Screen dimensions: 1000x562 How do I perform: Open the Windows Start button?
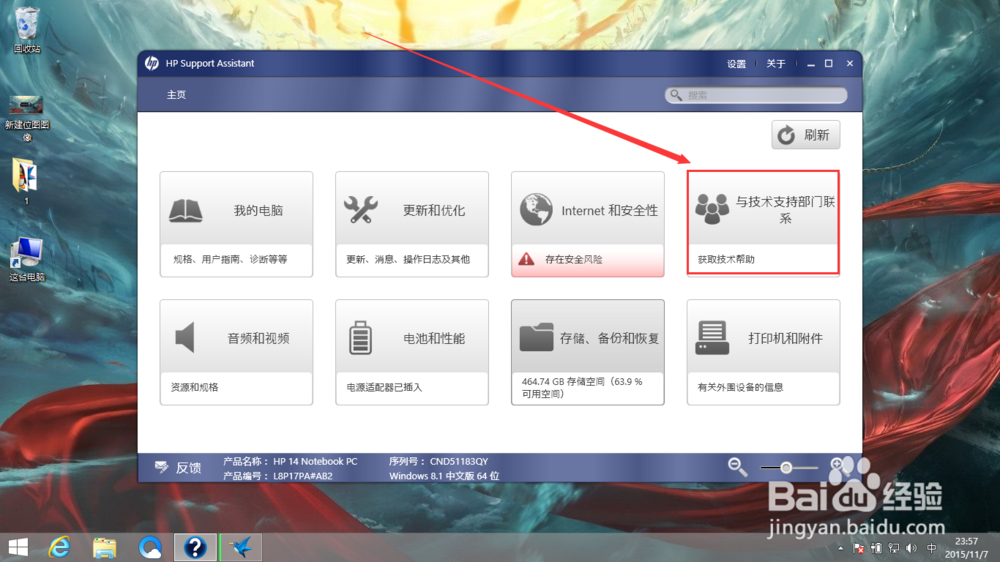click(18, 547)
